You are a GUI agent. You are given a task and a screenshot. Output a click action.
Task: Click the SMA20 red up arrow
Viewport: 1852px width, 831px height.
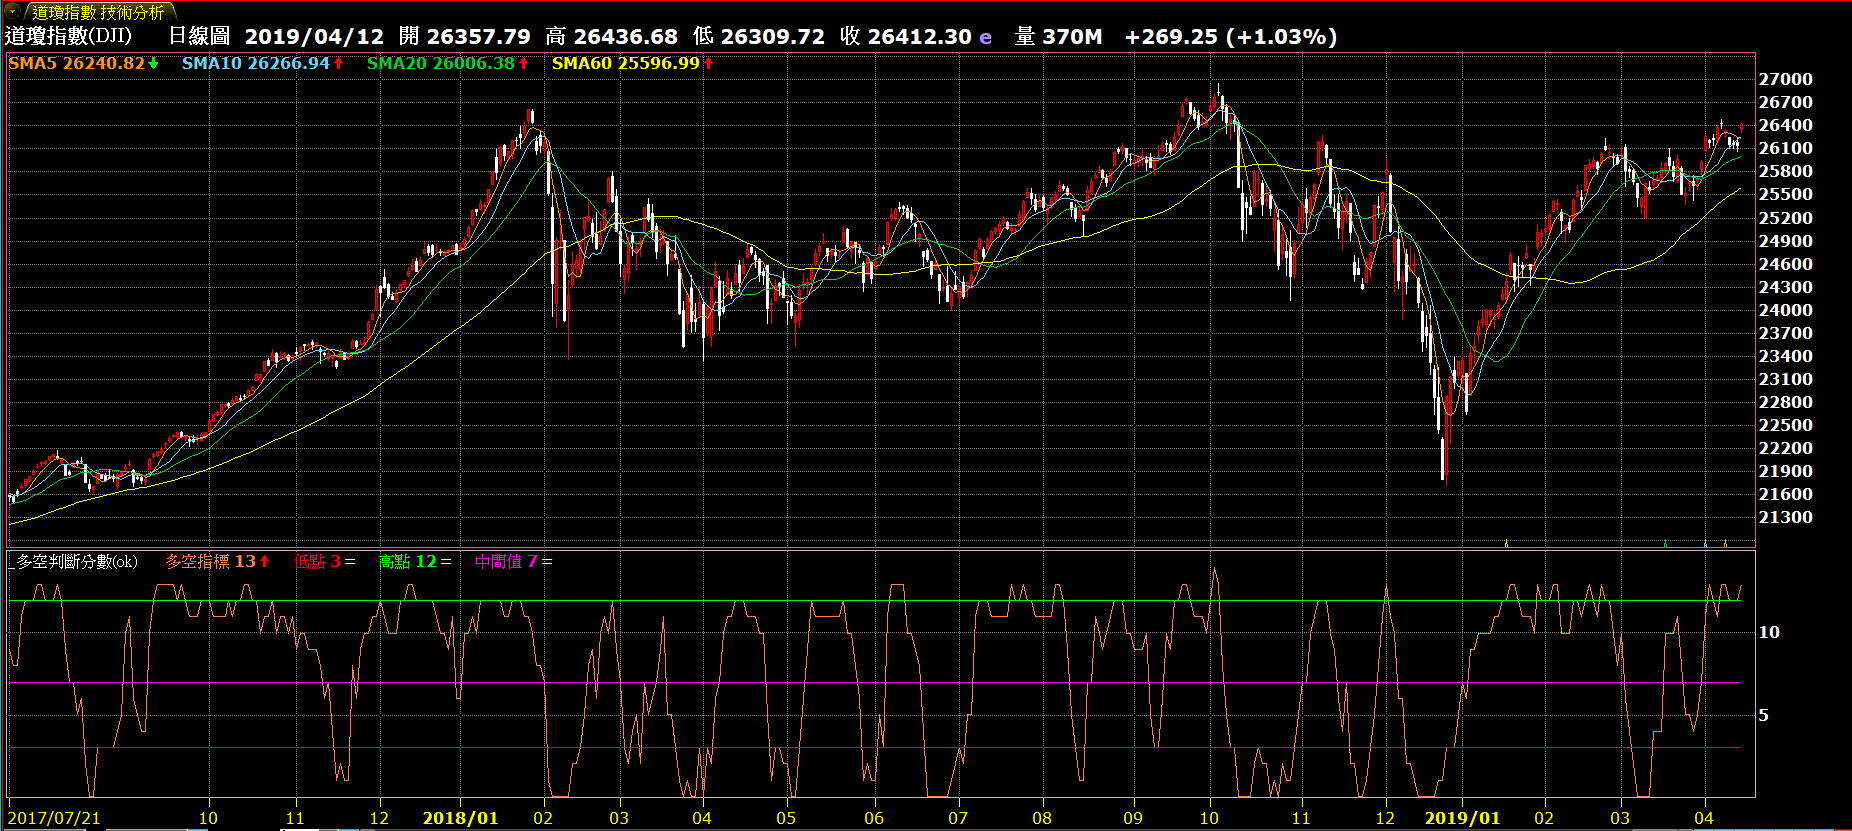524,63
